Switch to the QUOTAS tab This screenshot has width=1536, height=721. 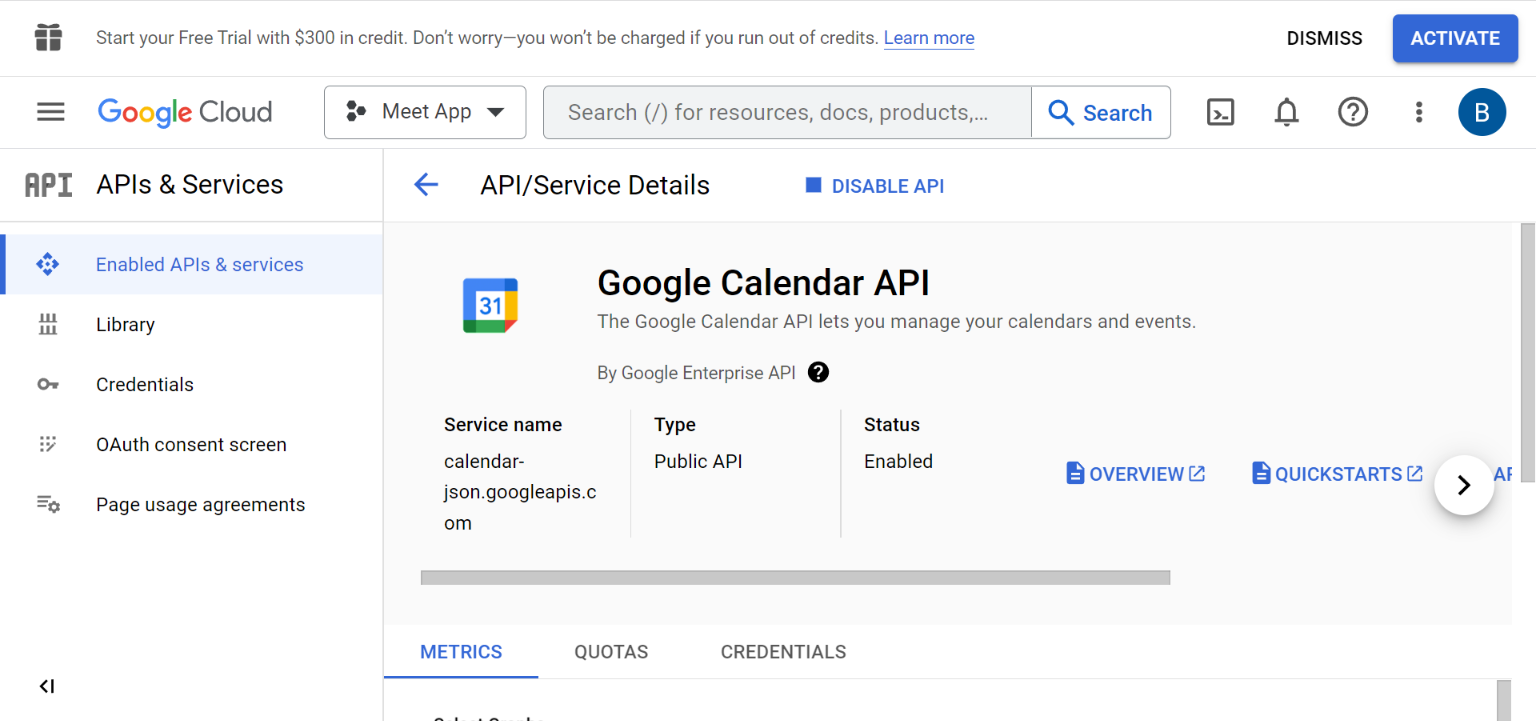coord(611,652)
